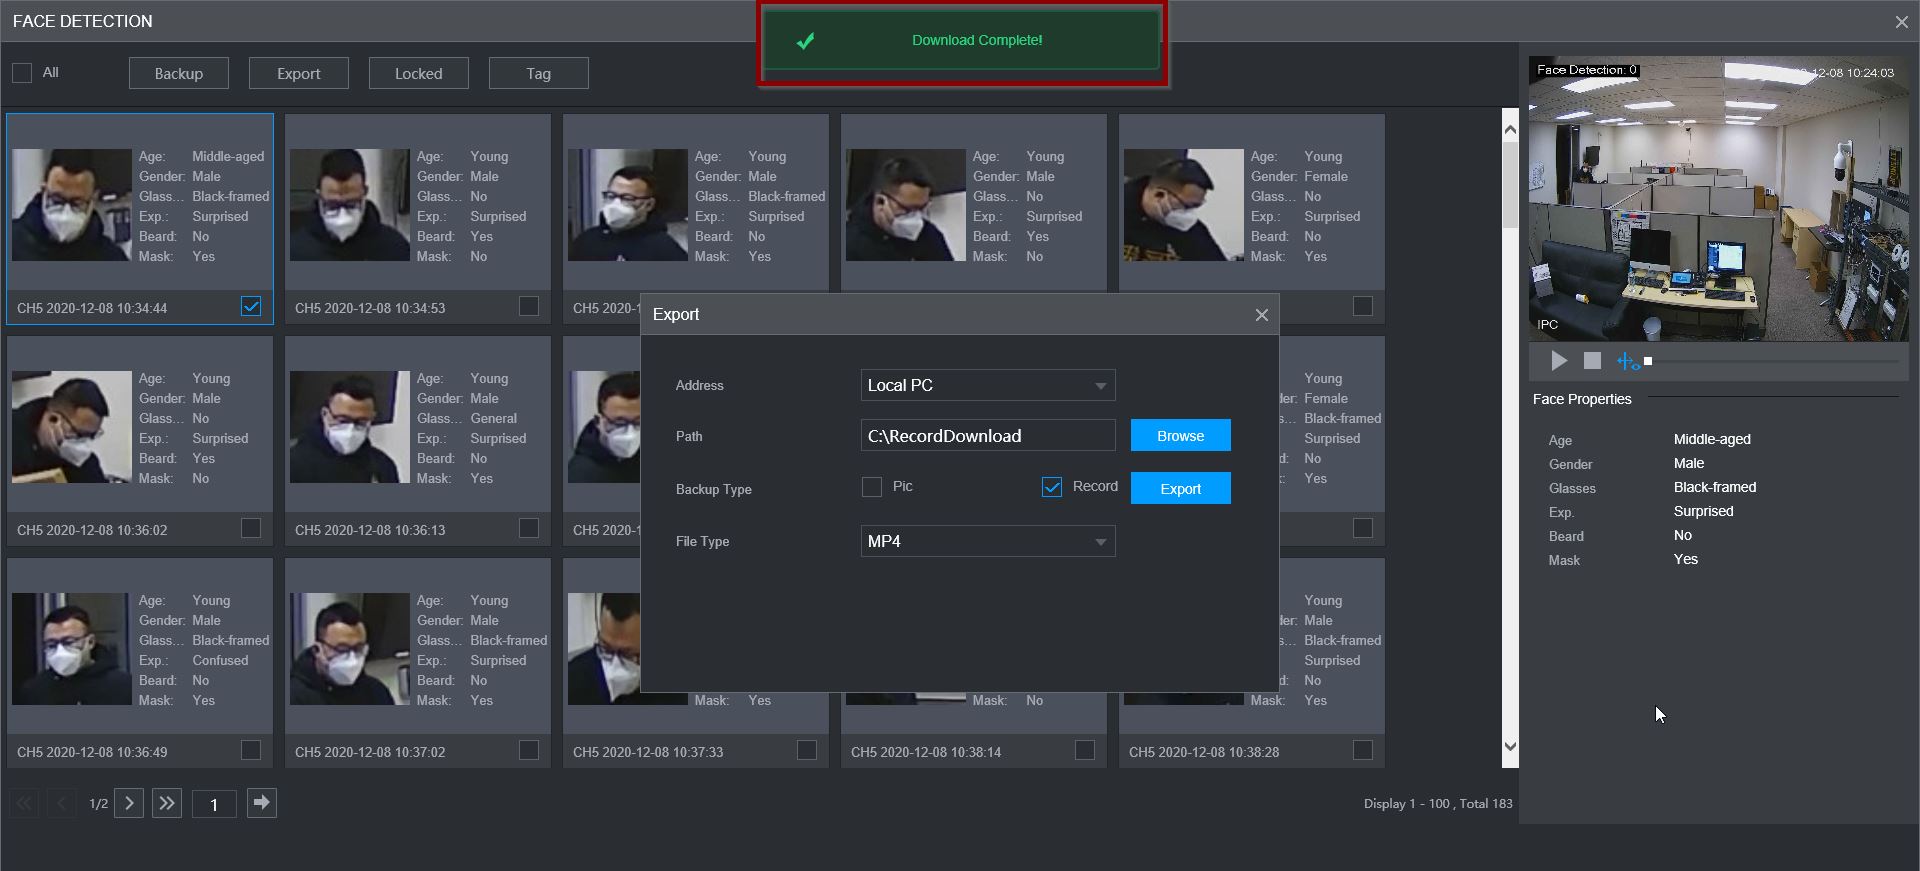Click the Backup button
The image size is (1920, 871).
tap(179, 73)
